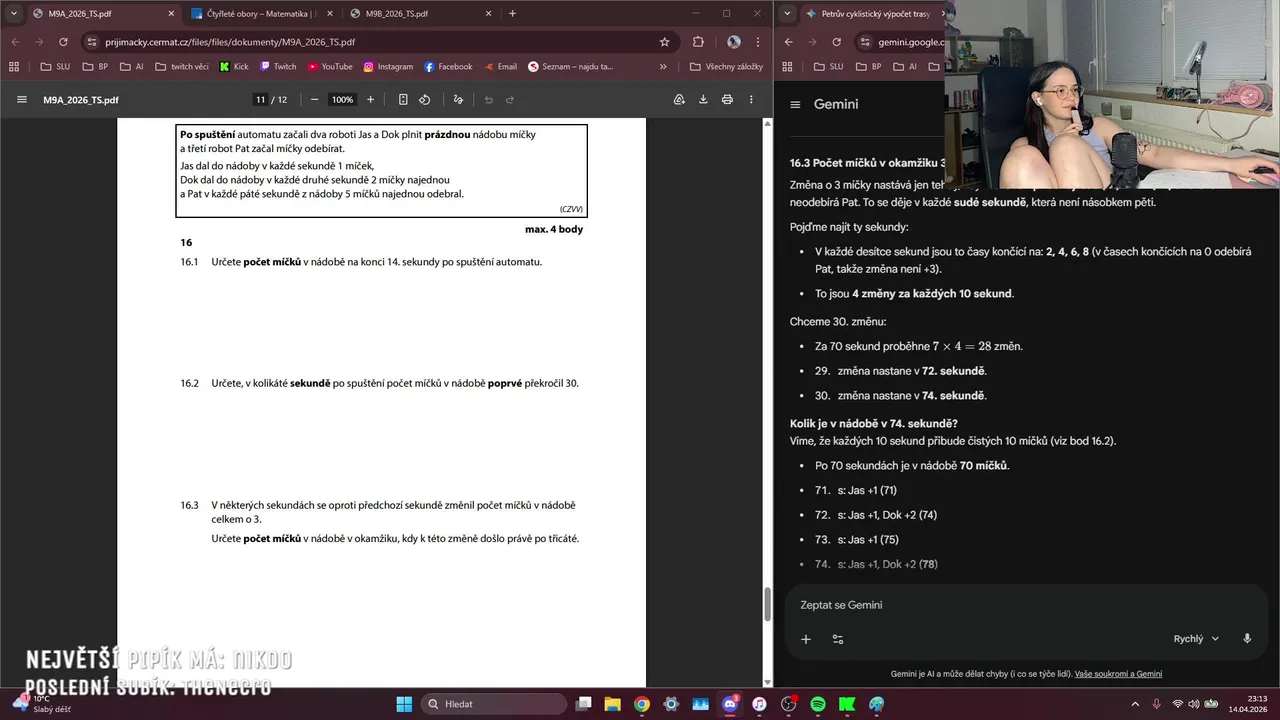Zoom out the PDF document
Viewport: 1280px width, 720px height.
(314, 100)
